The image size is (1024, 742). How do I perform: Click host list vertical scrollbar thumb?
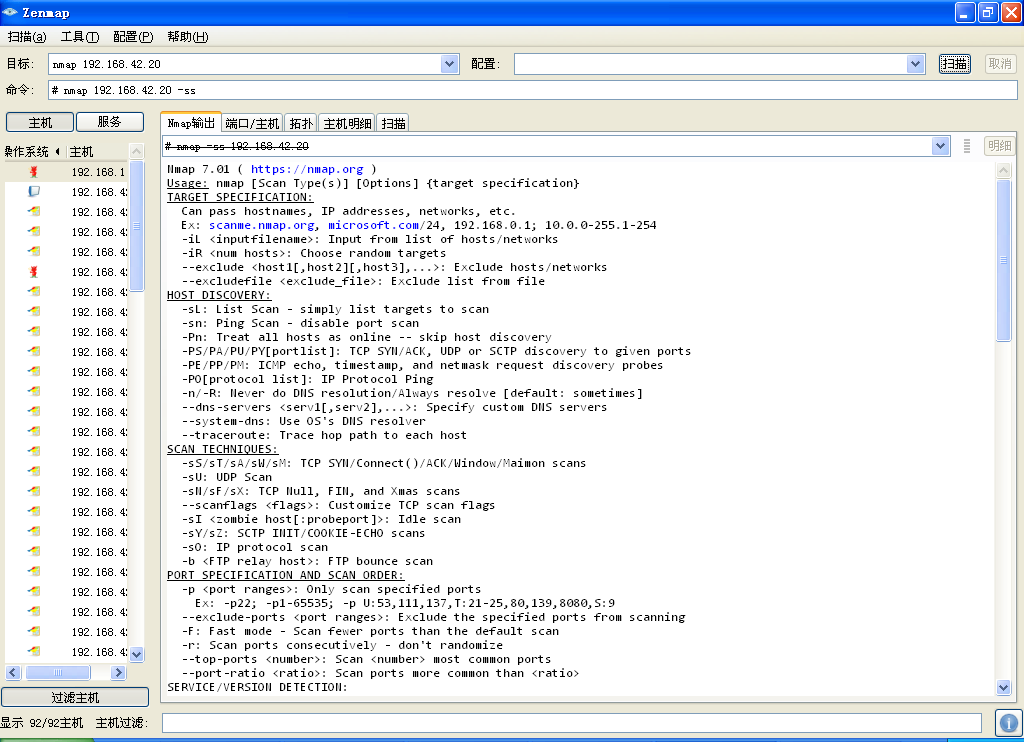pos(136,226)
